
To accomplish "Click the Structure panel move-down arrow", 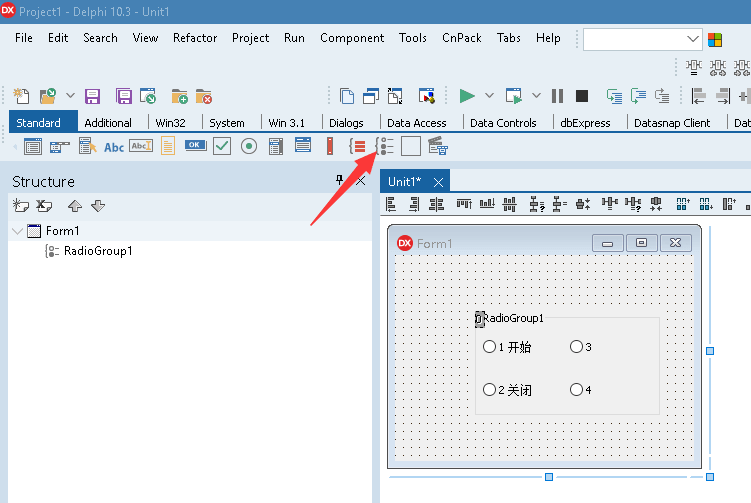I will click(x=98, y=206).
